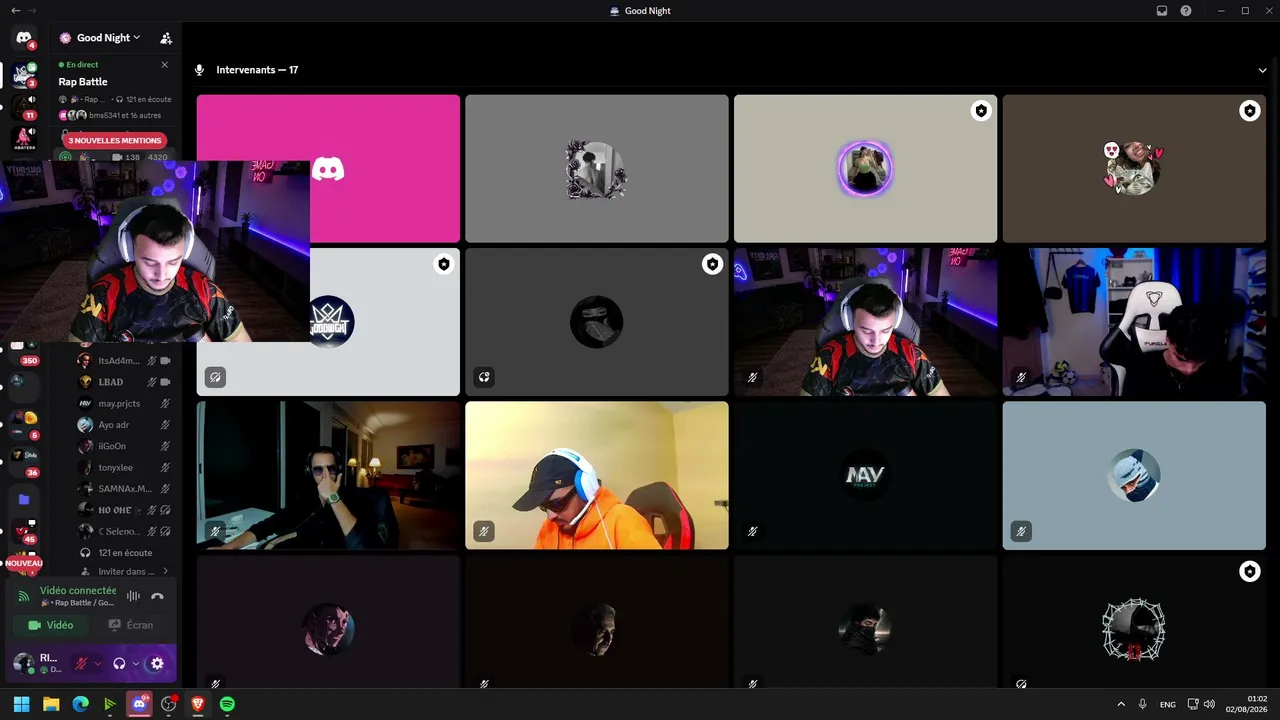
Task: Click the muted icon on MAV Project tile
Action: click(x=752, y=531)
